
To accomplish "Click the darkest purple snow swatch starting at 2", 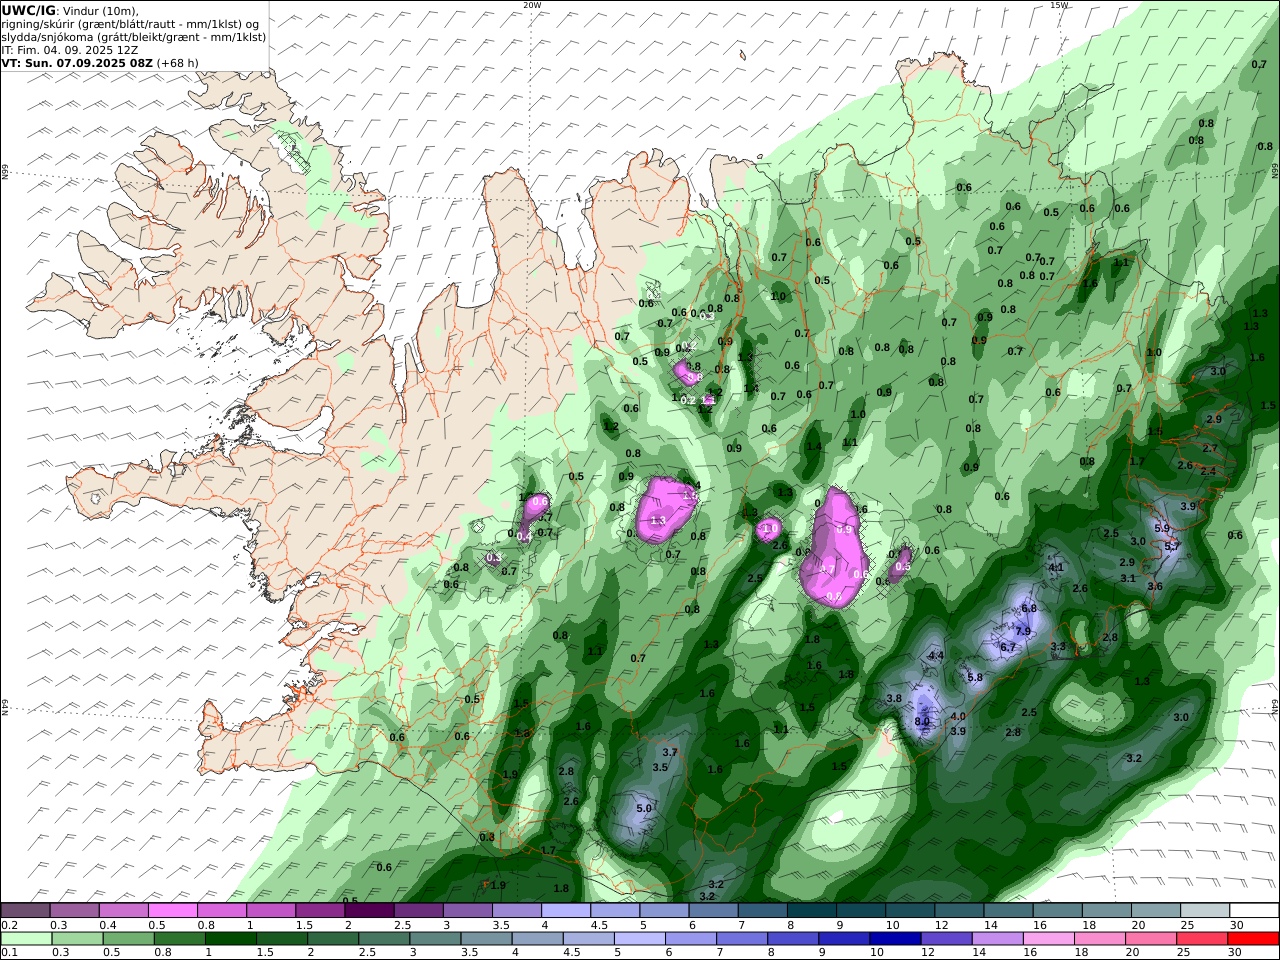I will pyautogui.click(x=369, y=911).
